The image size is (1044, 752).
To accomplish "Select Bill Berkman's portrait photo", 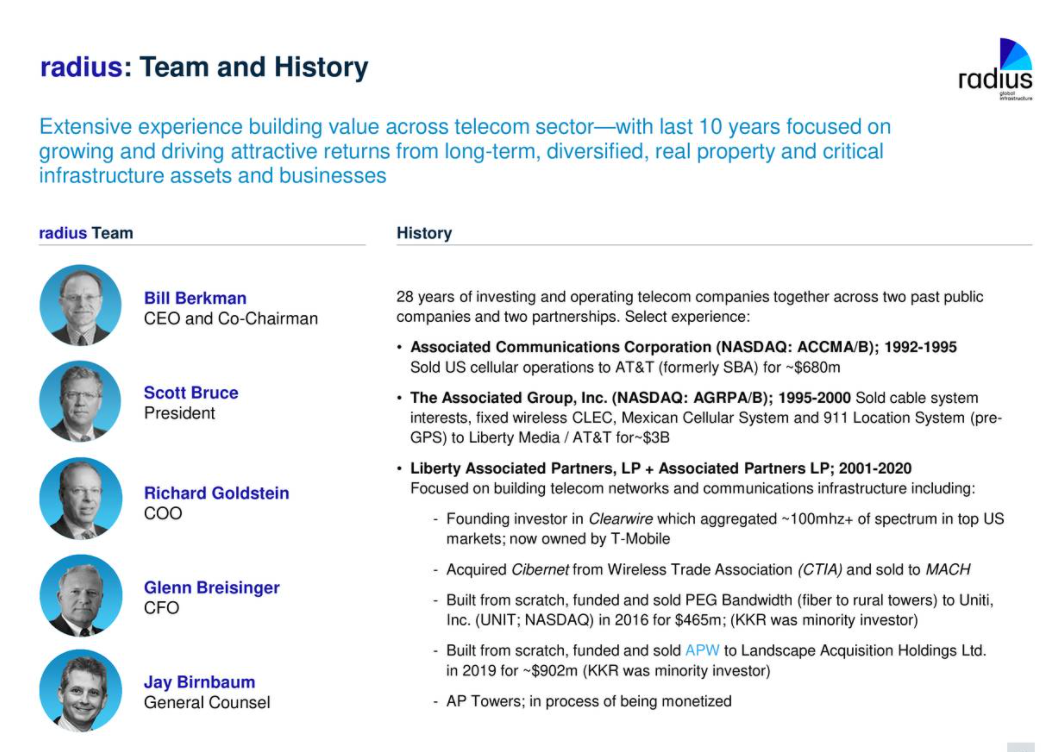I will point(81,305).
